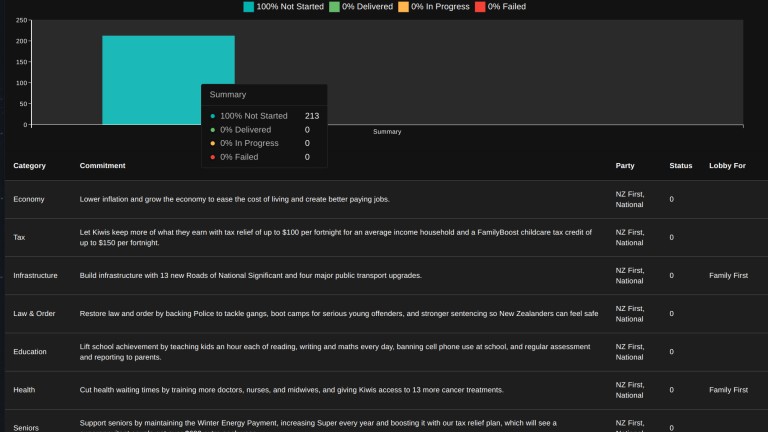Toggle the red 0% Failed legend swatch

tap(480, 7)
